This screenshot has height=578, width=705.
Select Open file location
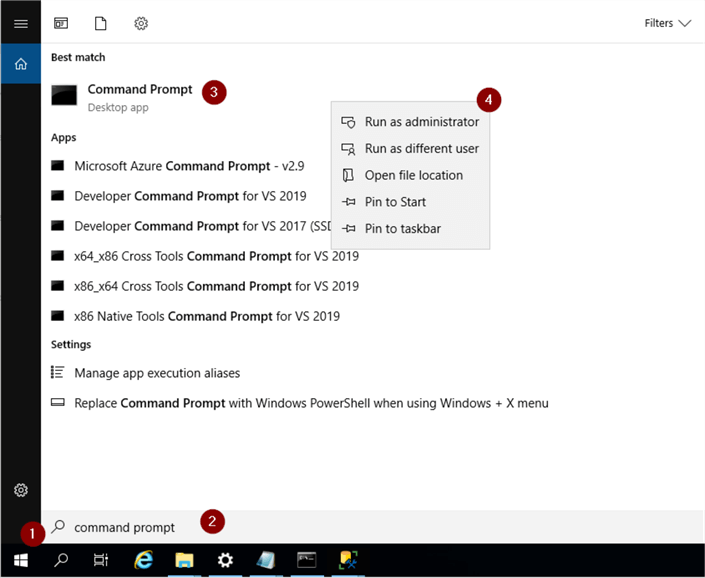(410, 175)
